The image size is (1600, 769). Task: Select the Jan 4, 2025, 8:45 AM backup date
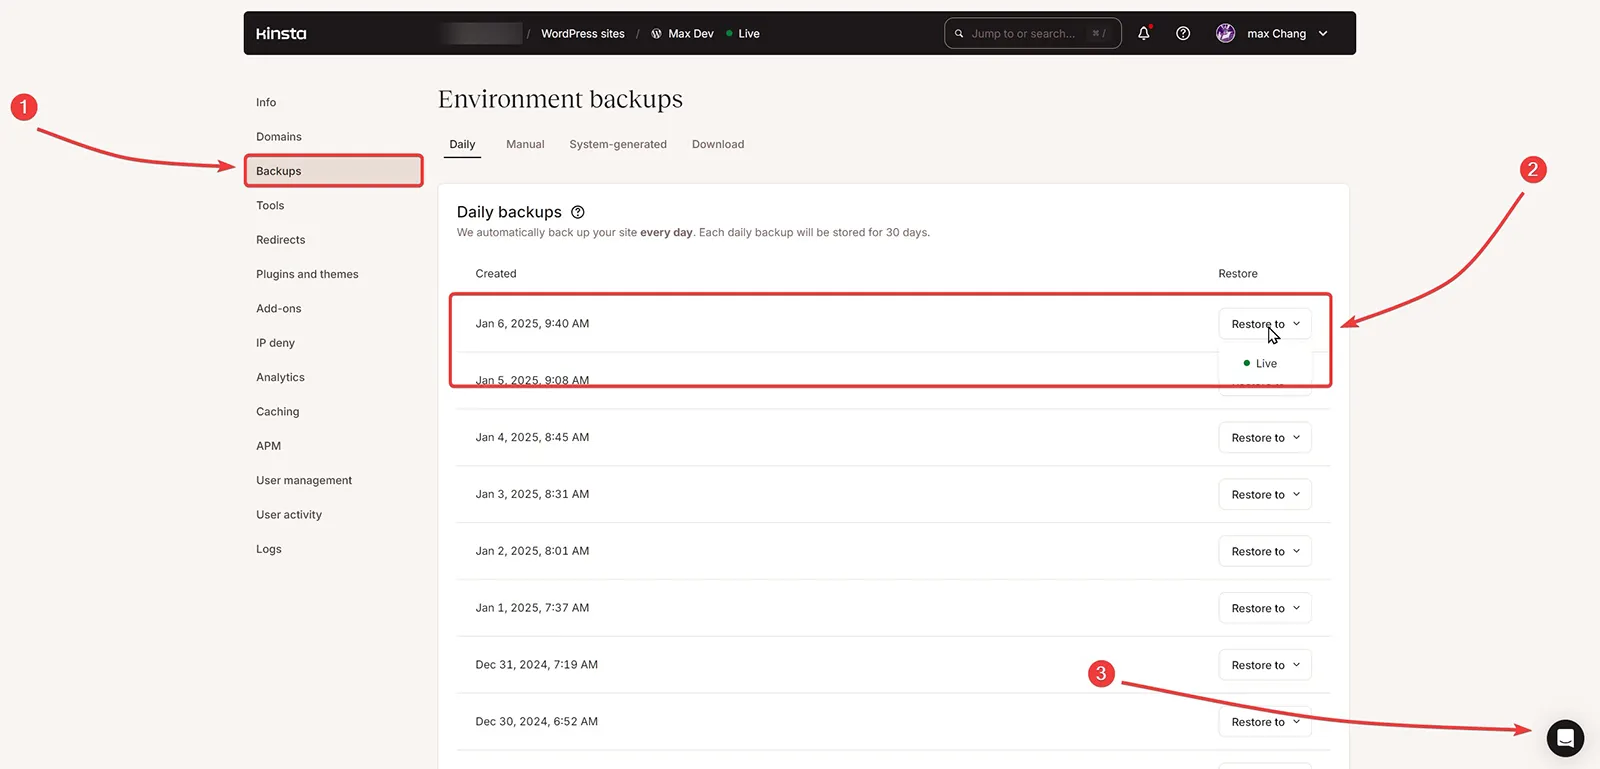pos(532,438)
